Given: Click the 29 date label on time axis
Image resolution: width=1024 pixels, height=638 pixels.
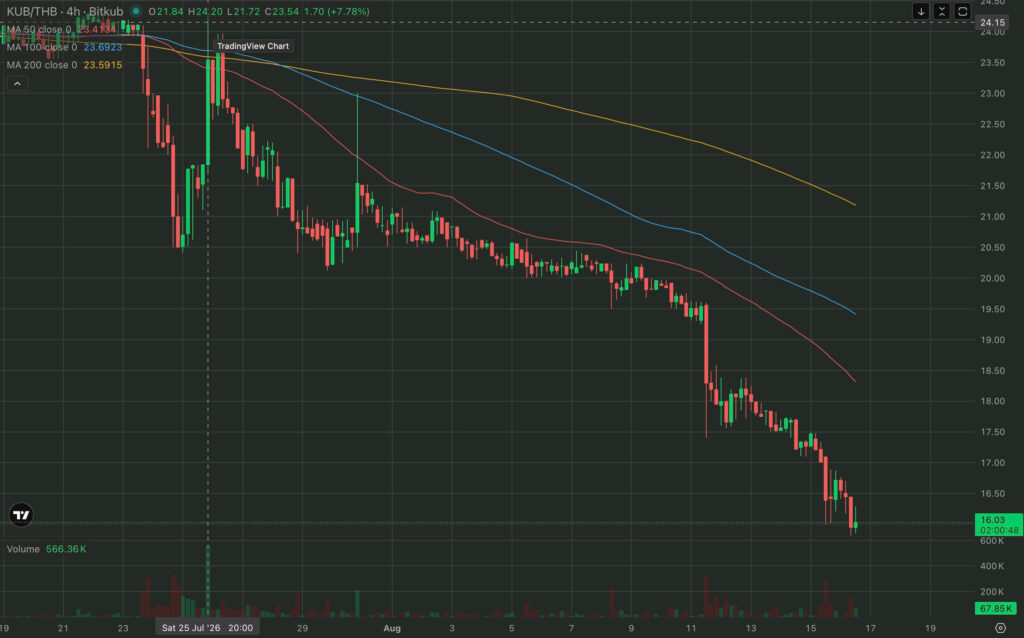Looking at the screenshot, I should tap(302, 628).
